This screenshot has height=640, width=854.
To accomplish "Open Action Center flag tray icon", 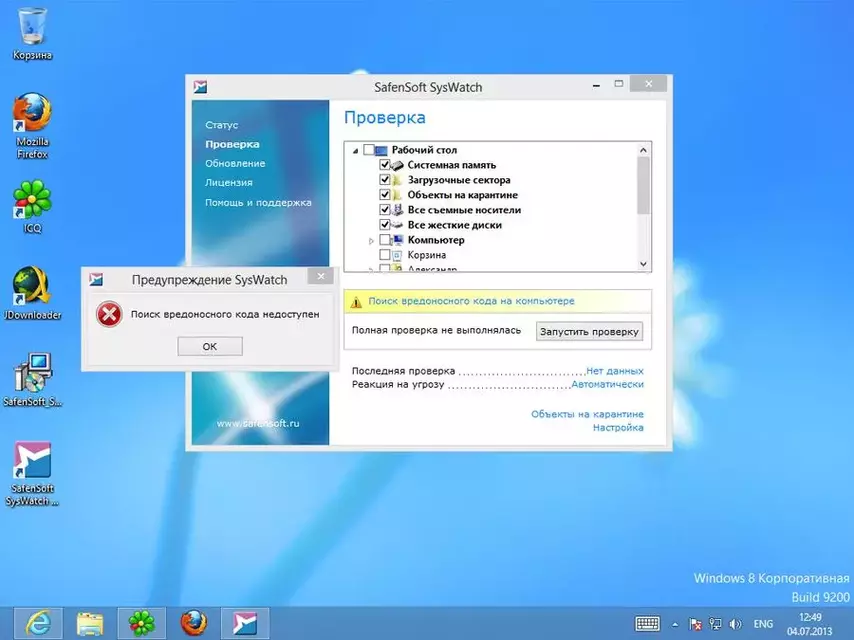I will 695,624.
